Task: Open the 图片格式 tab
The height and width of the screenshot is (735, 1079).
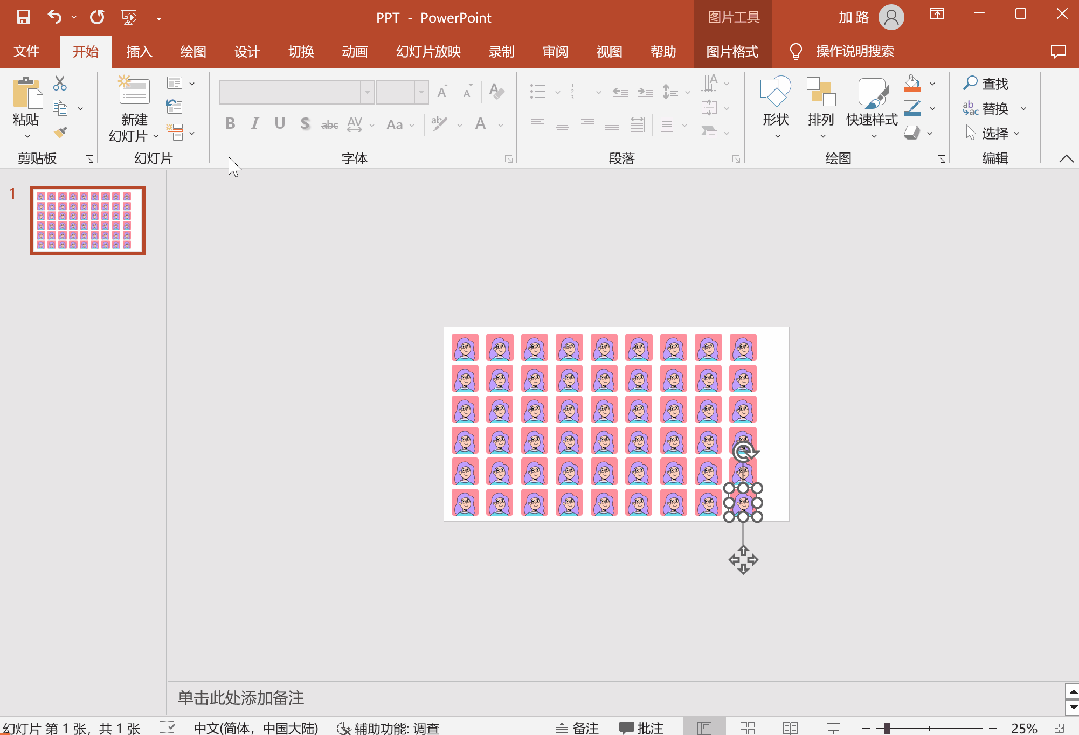Action: pyautogui.click(x=732, y=52)
